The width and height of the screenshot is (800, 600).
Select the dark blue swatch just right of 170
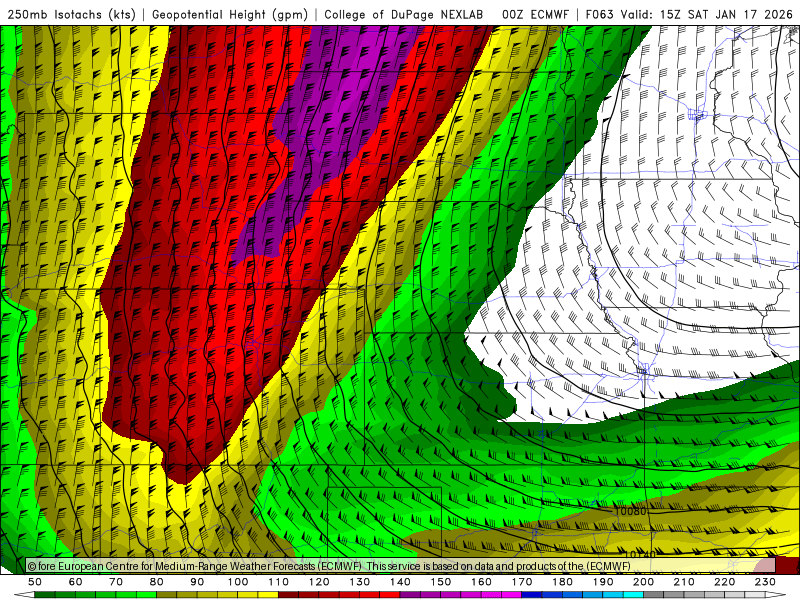tap(532, 595)
